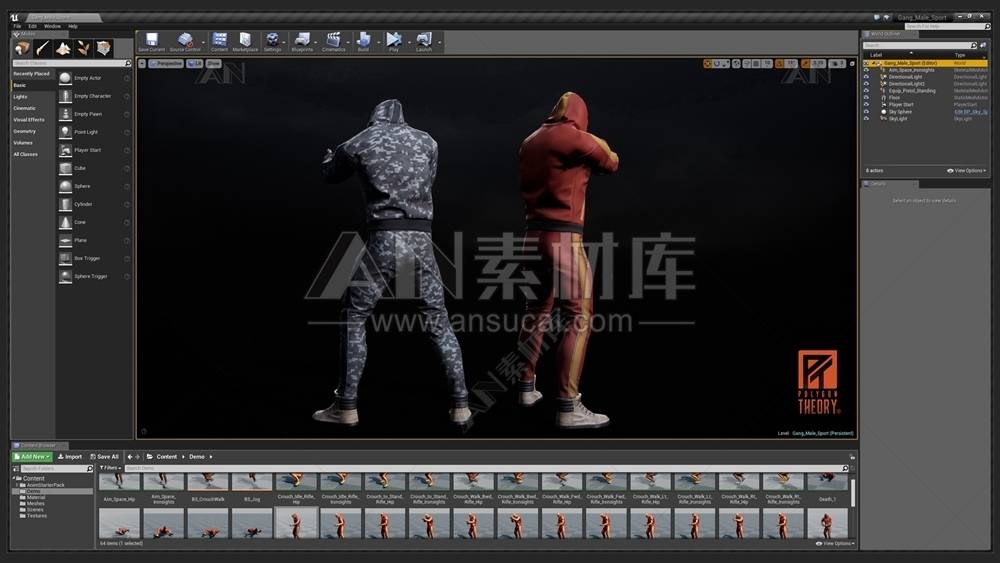The width and height of the screenshot is (1000, 563).
Task: Open the Edit menu
Action: coord(32,26)
